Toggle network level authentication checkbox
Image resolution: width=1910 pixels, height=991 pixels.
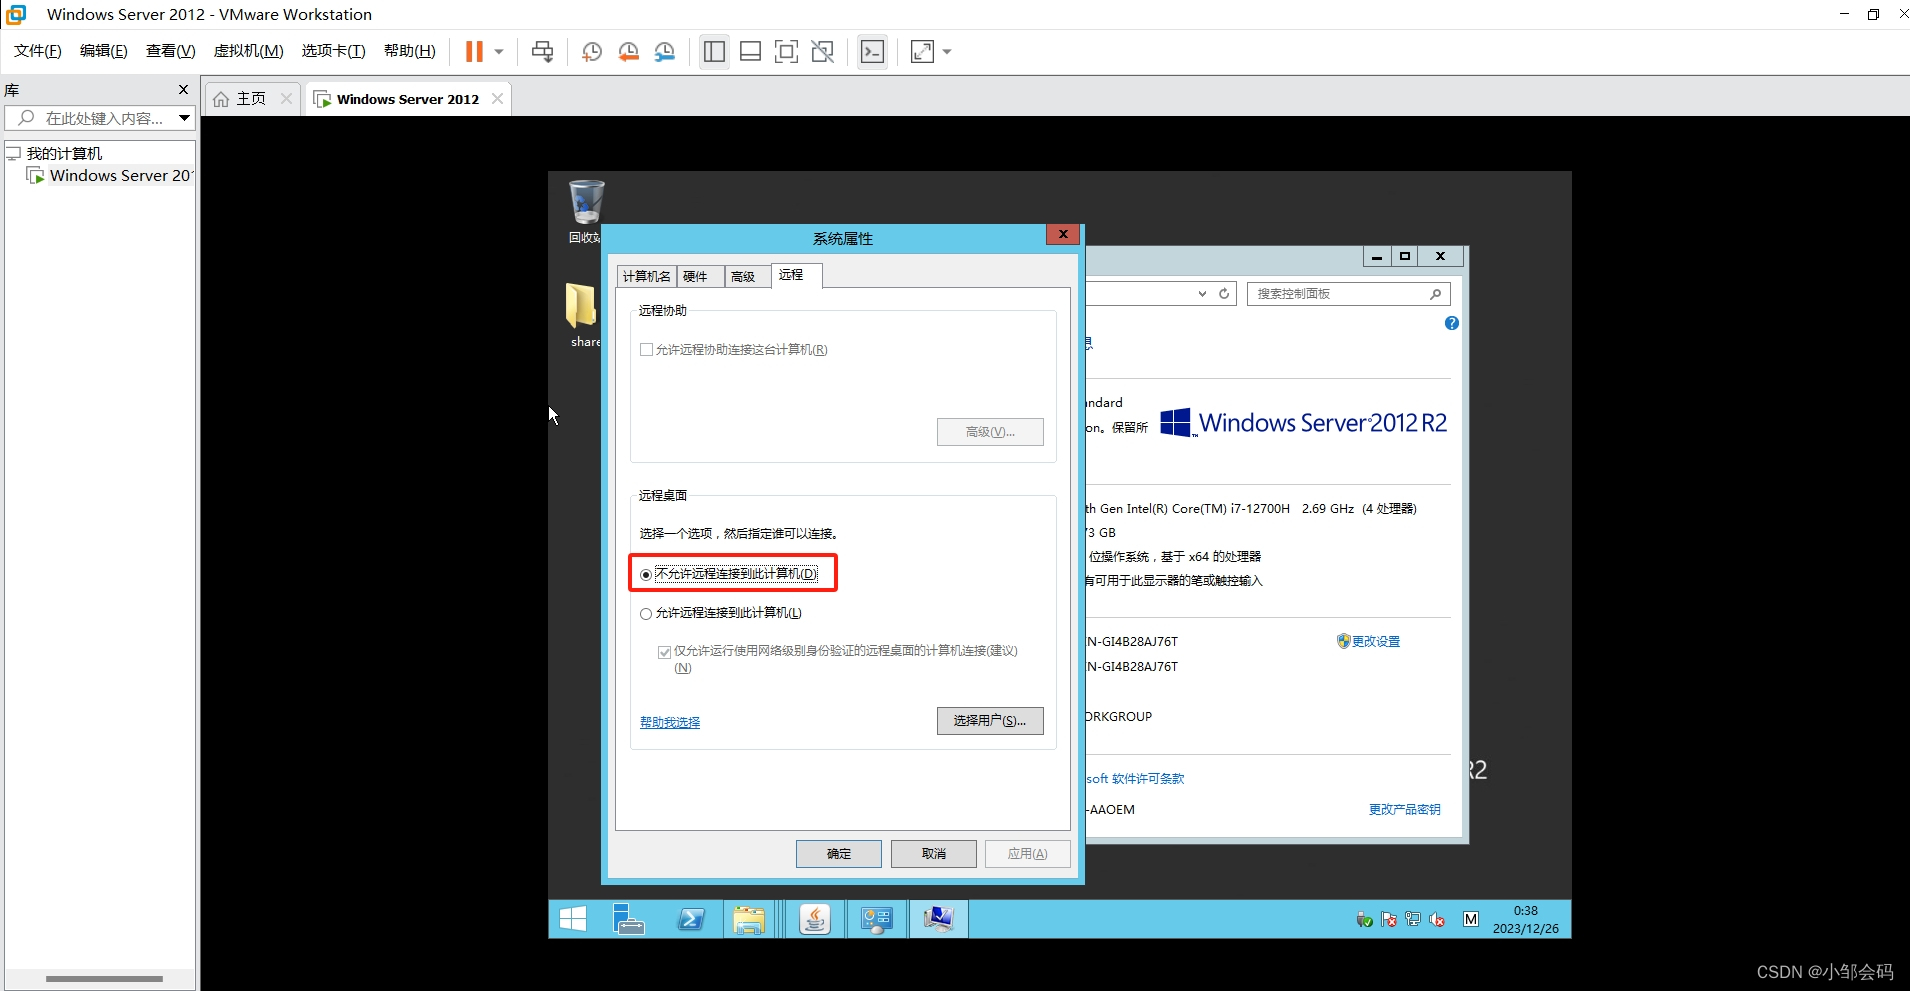click(664, 652)
